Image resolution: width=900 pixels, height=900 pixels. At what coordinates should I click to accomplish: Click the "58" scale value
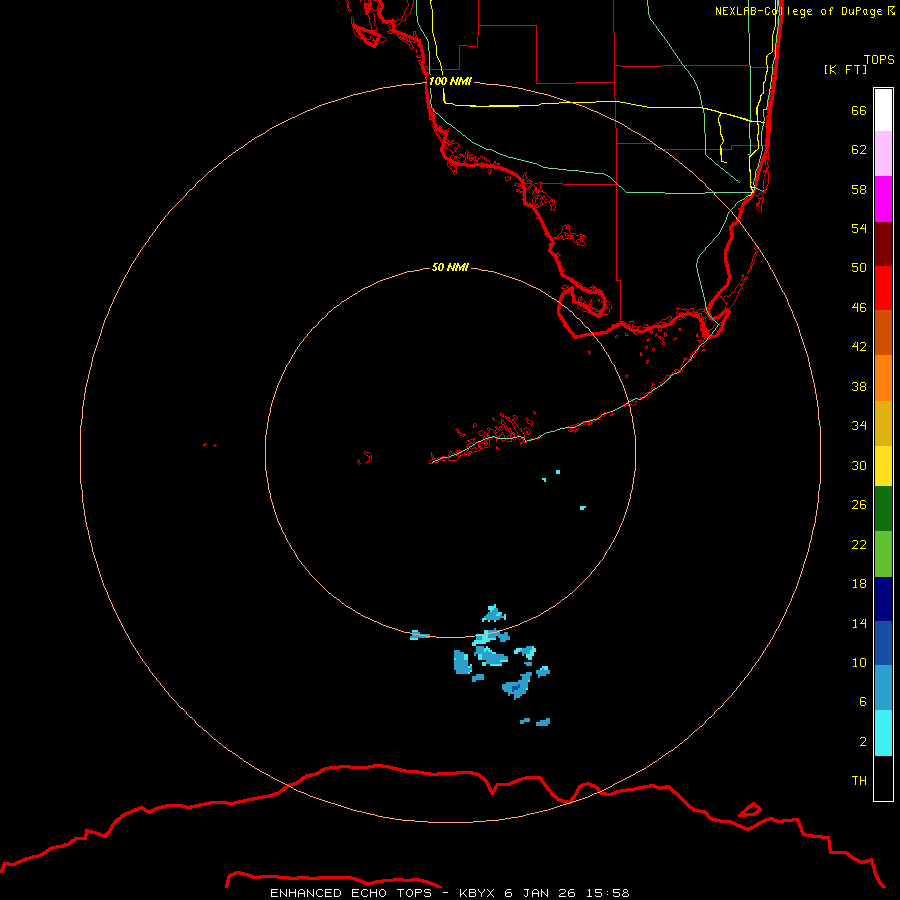(x=859, y=189)
